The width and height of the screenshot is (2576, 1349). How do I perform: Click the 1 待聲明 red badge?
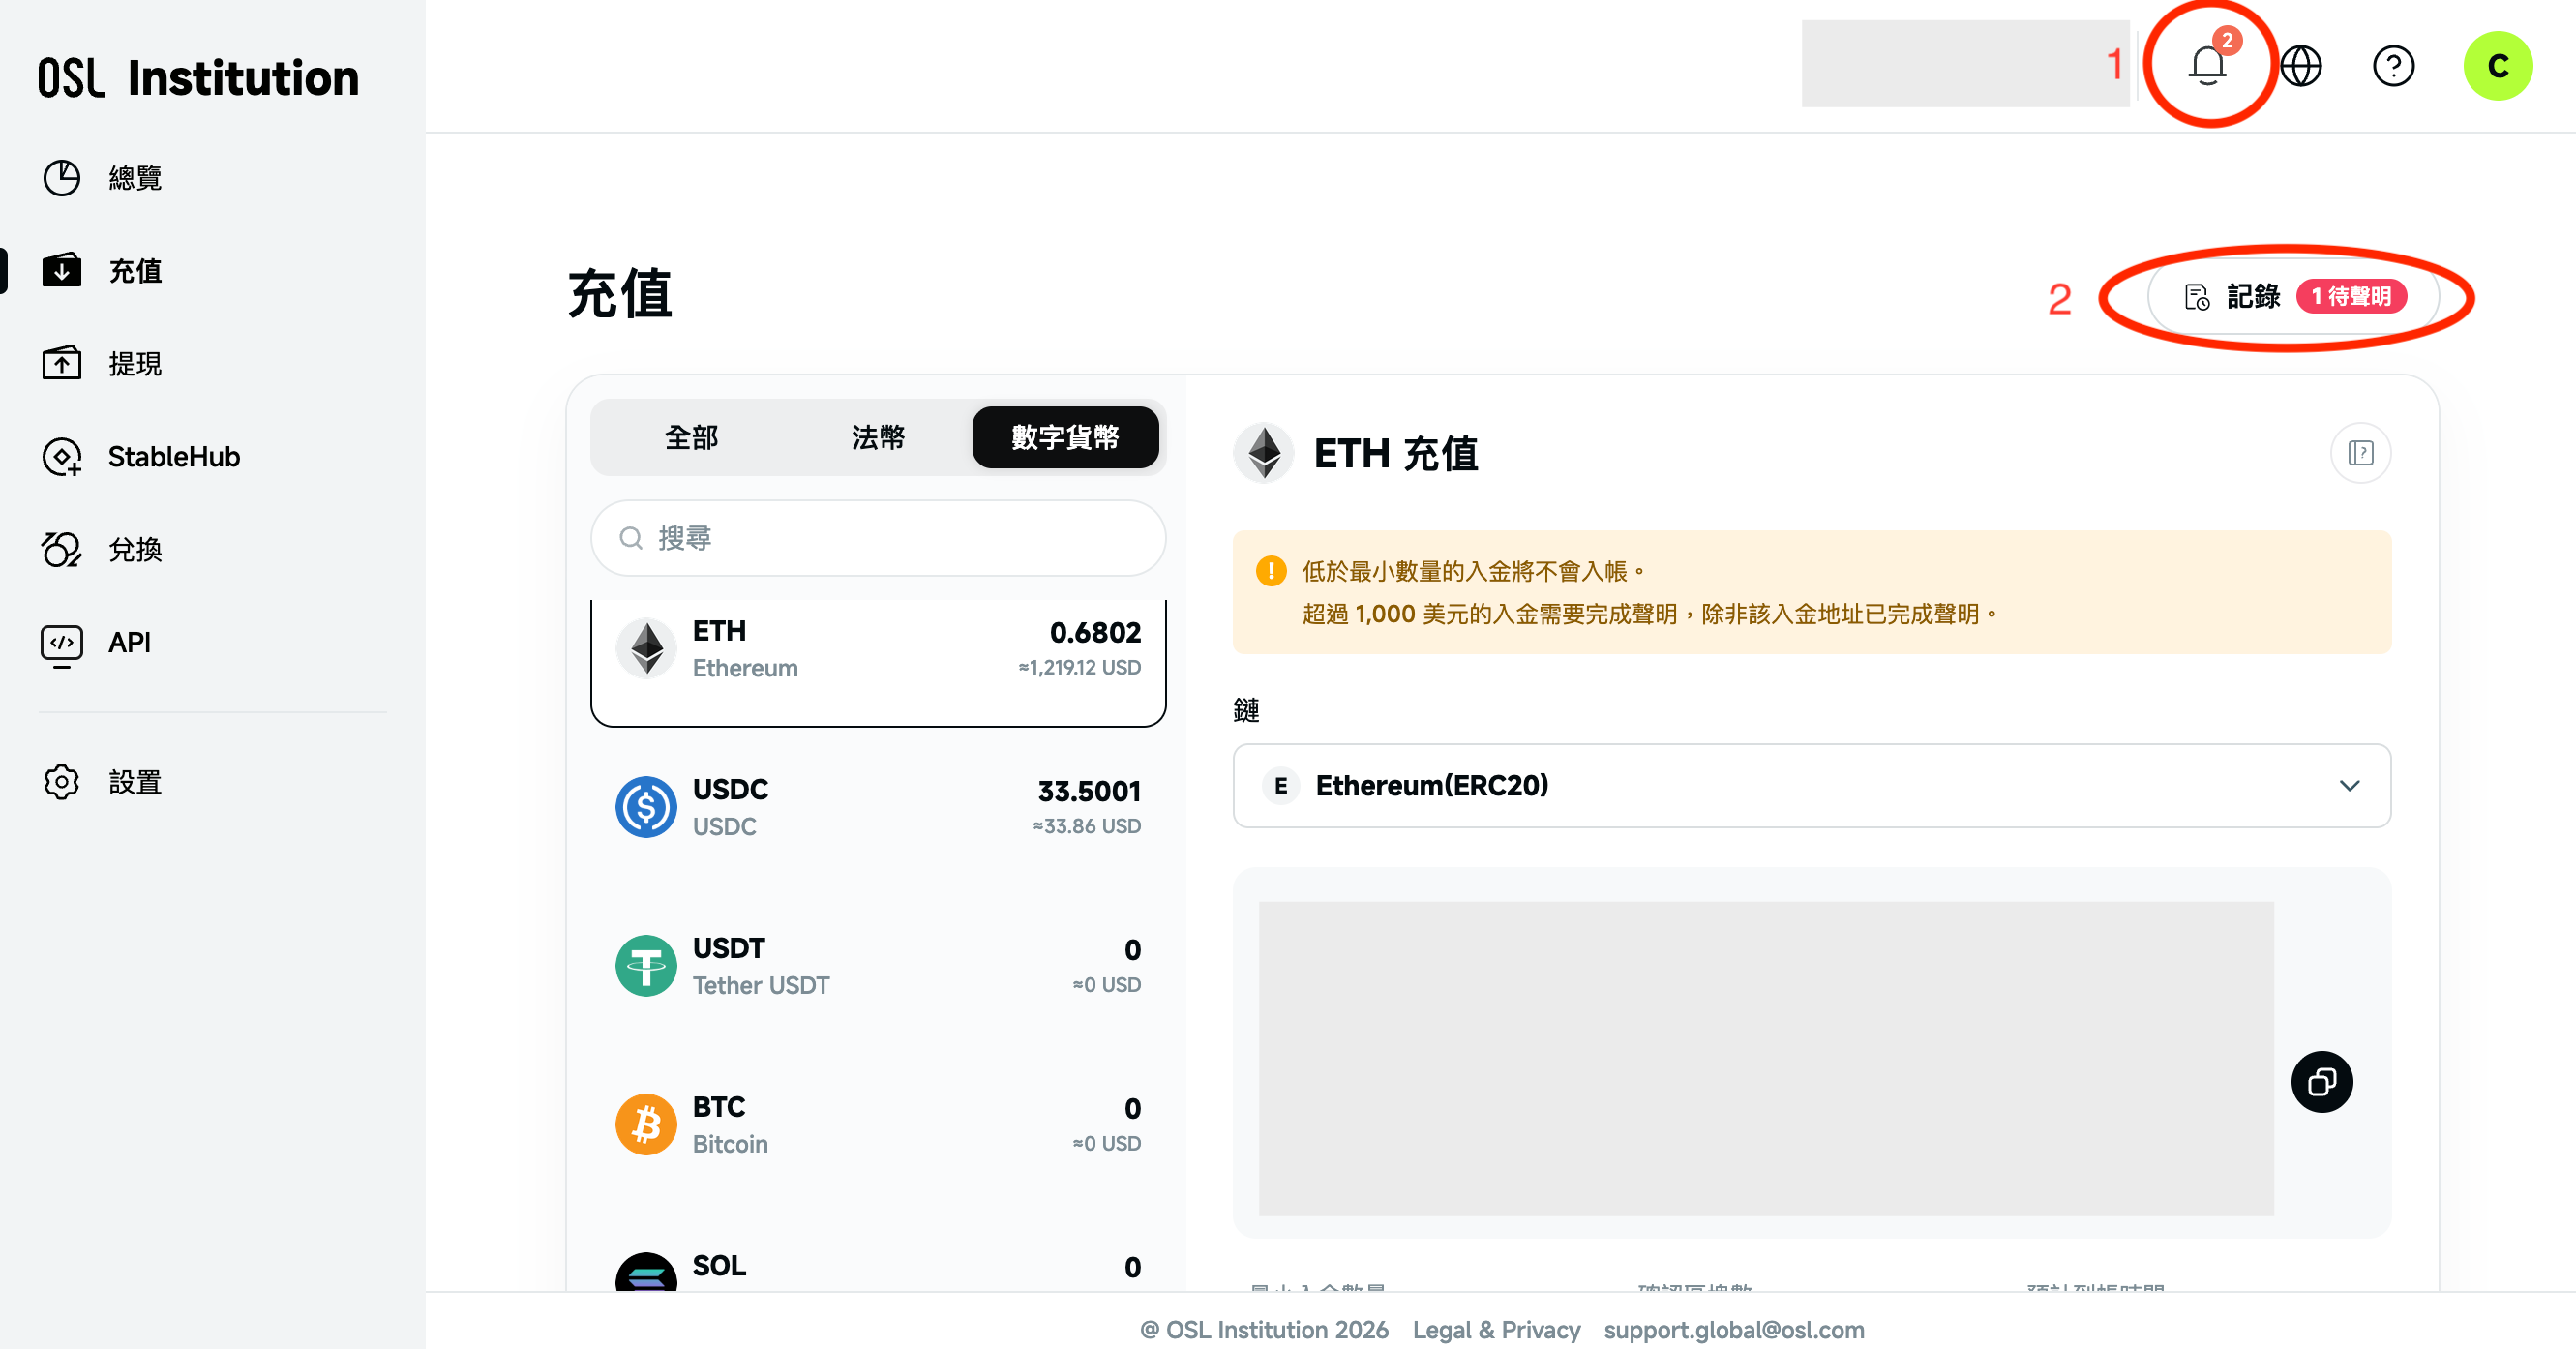point(2350,297)
